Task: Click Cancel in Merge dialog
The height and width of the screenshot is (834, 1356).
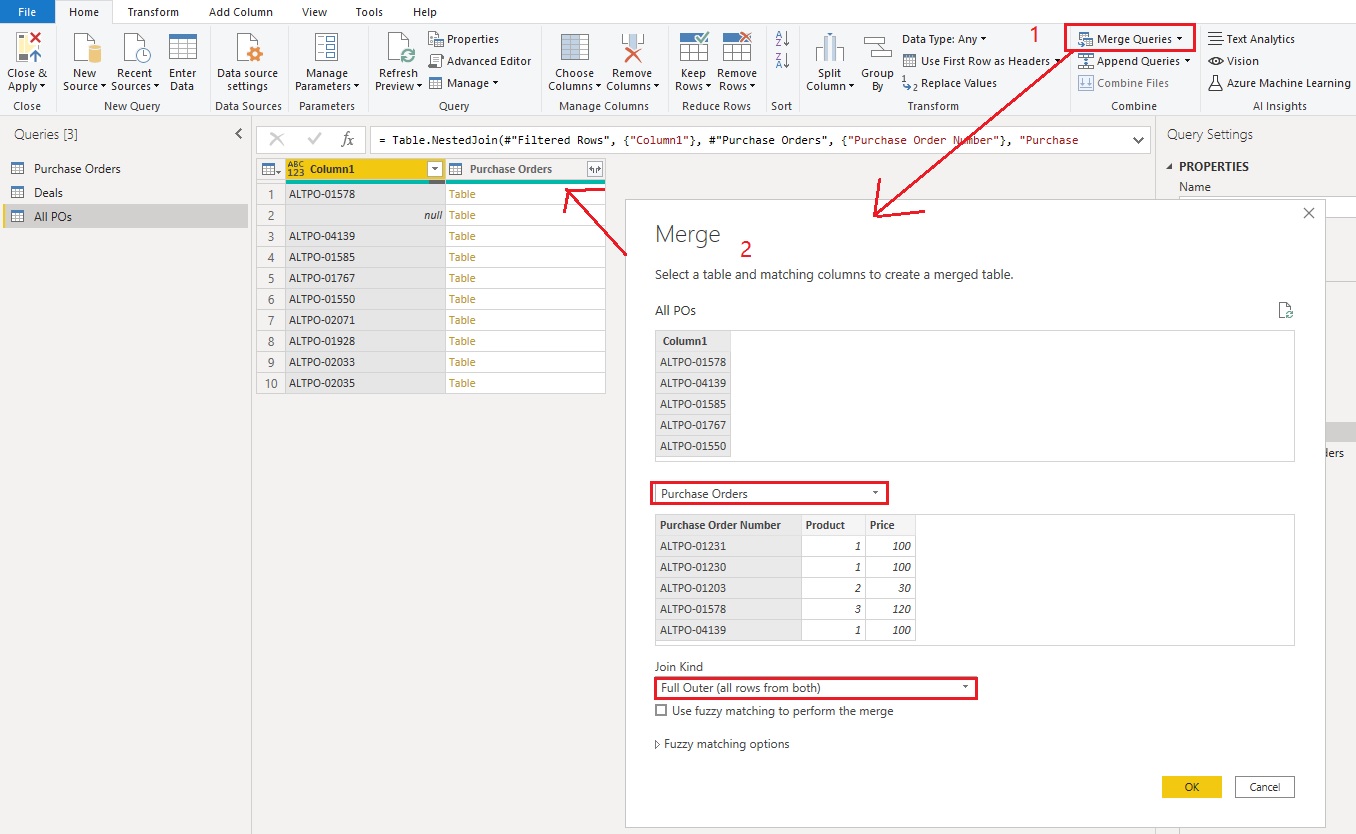Action: click(1264, 787)
